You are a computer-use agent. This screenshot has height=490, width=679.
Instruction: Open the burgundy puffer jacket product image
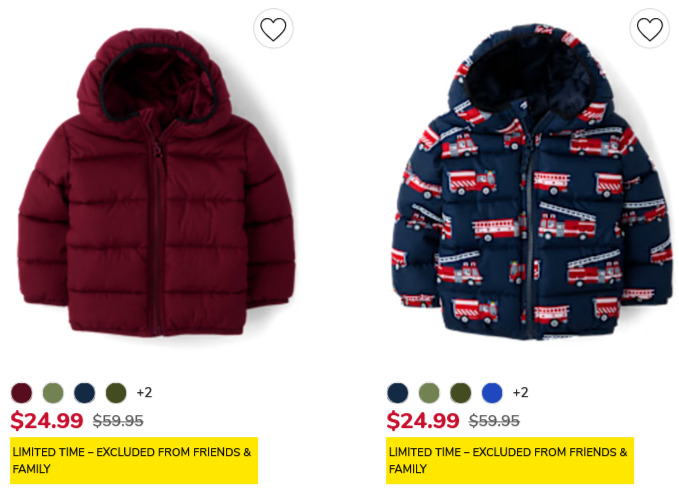[x=156, y=183]
